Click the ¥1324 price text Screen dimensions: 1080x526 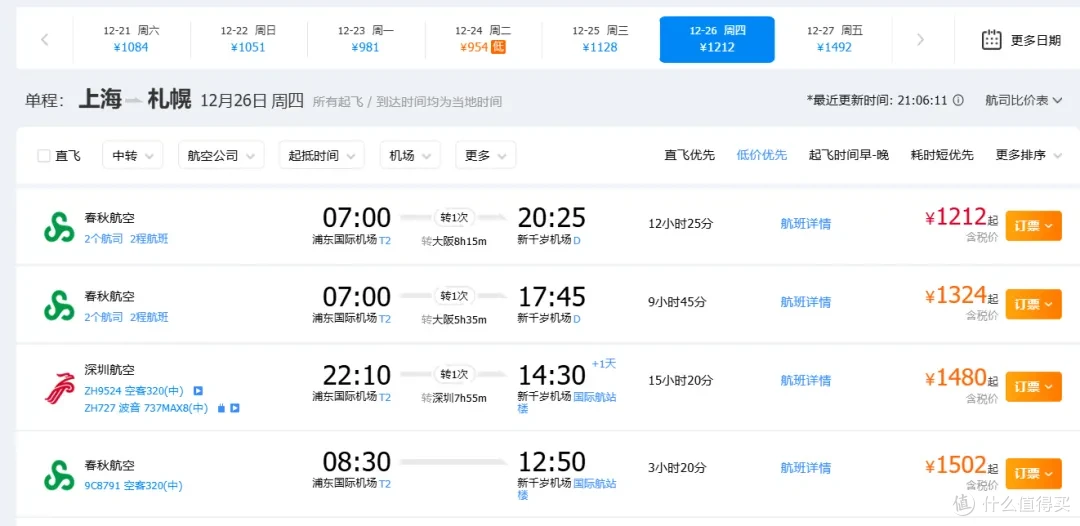pyautogui.click(x=956, y=295)
